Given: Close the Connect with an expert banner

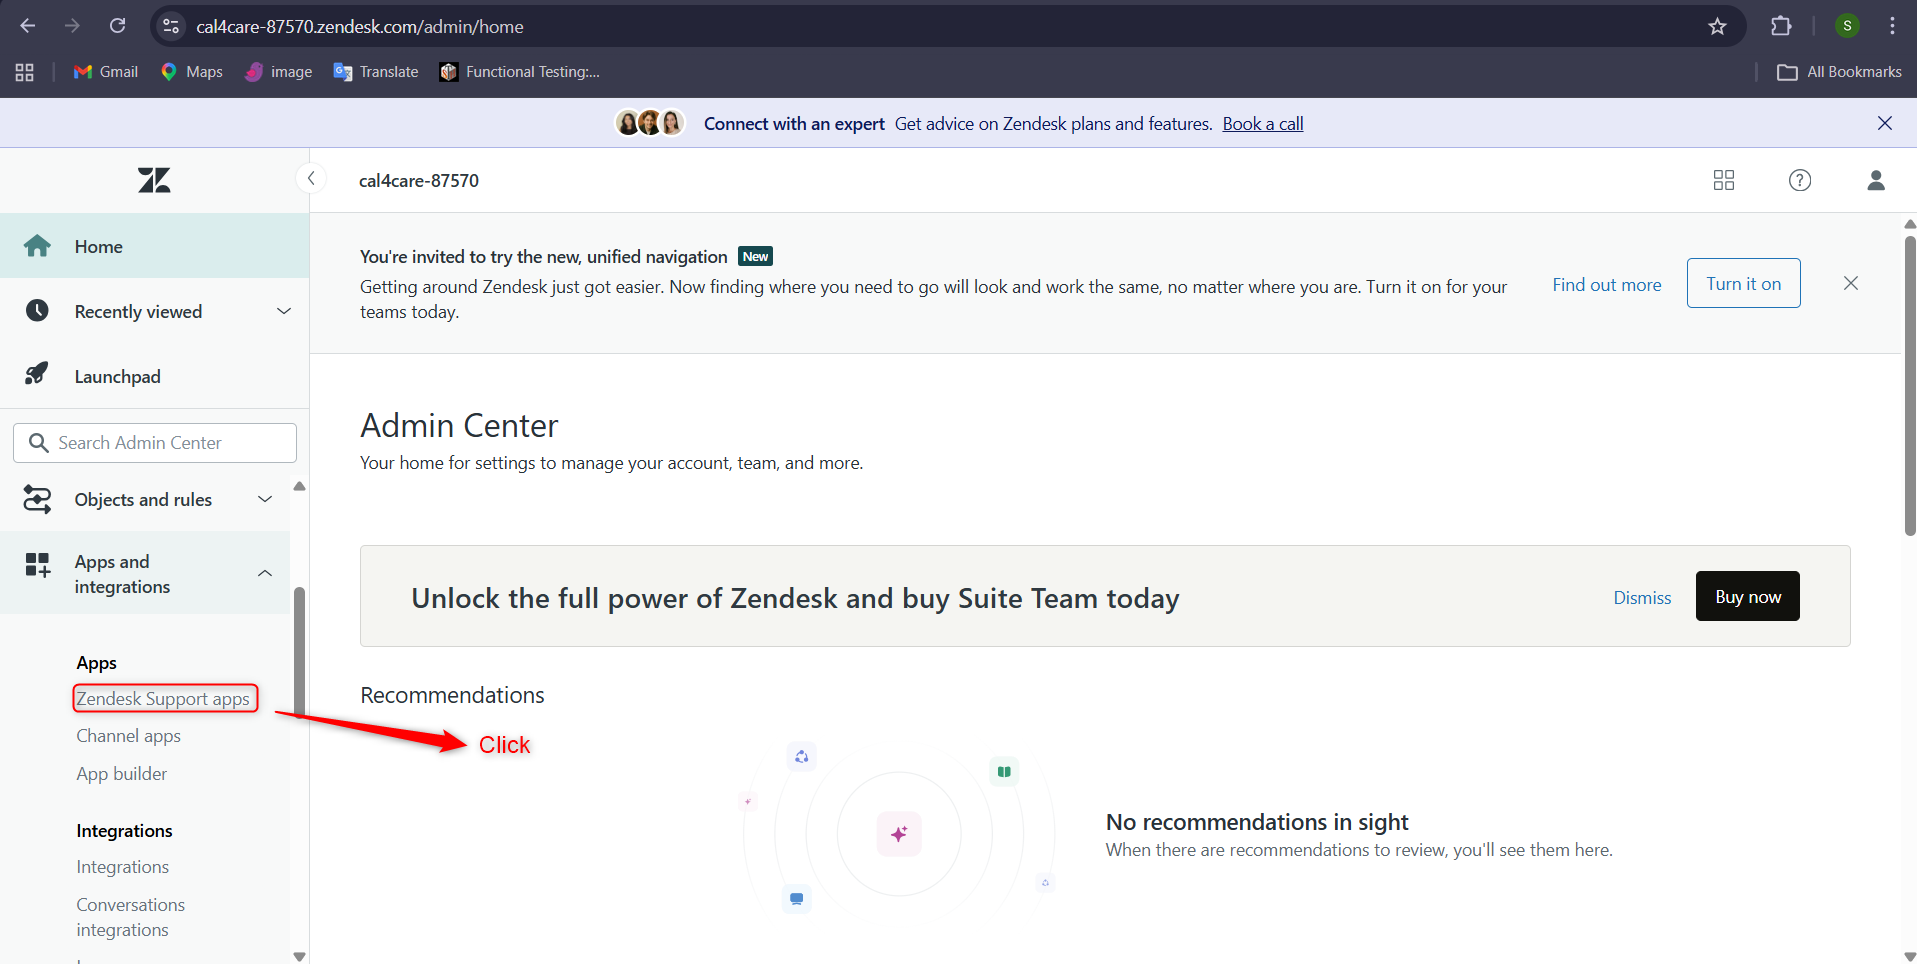Looking at the screenshot, I should (x=1885, y=123).
